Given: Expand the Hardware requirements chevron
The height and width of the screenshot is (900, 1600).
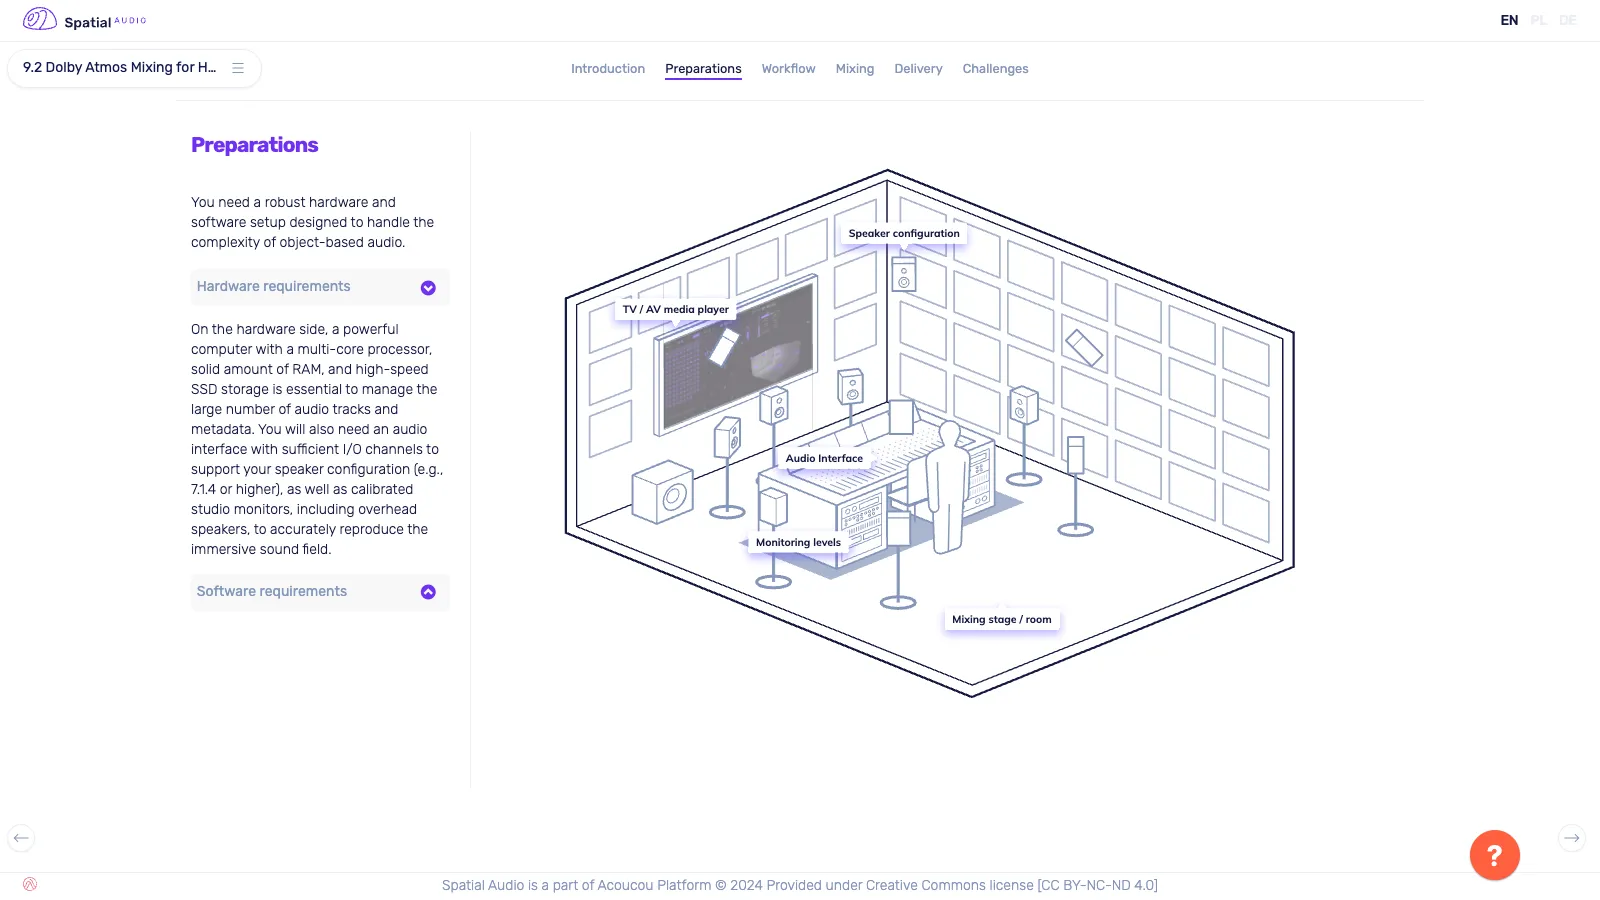Looking at the screenshot, I should click(428, 288).
